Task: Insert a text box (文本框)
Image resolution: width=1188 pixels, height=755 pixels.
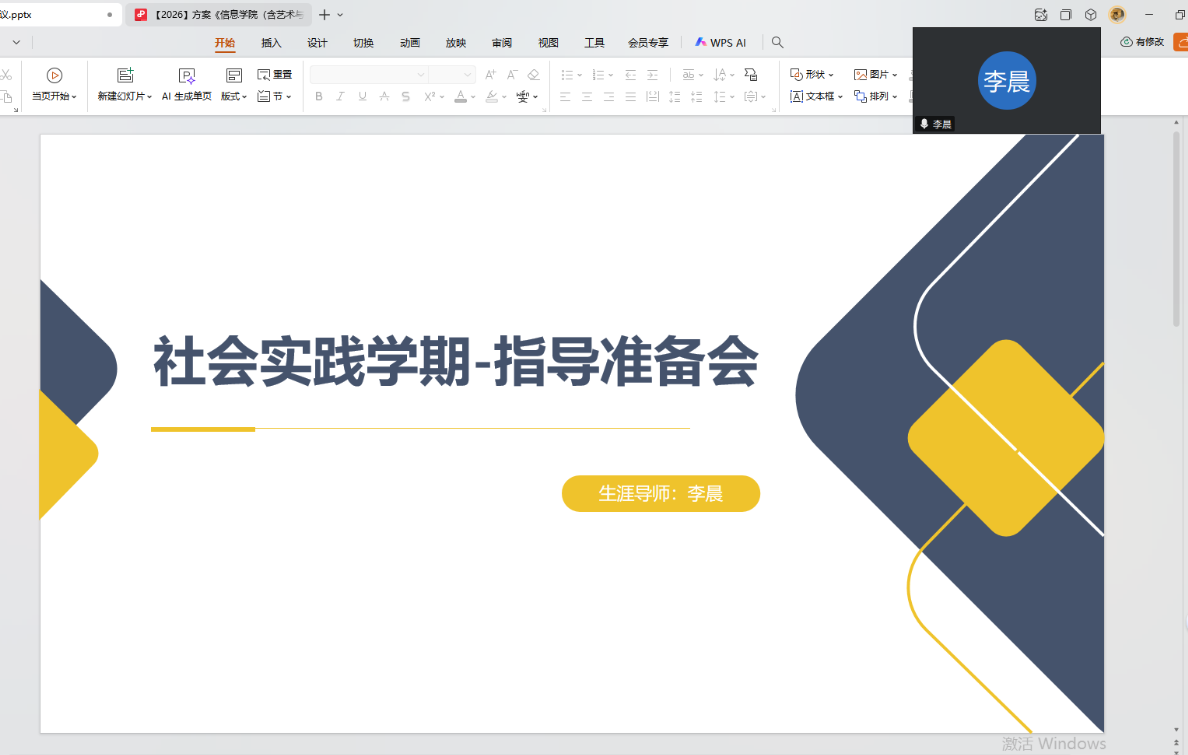Action: click(x=817, y=97)
